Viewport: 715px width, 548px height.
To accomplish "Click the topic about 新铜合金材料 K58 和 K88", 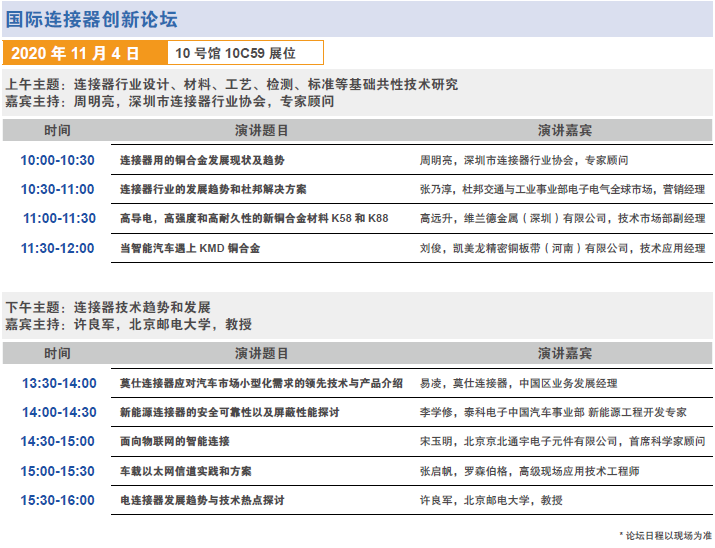I will click(254, 218).
